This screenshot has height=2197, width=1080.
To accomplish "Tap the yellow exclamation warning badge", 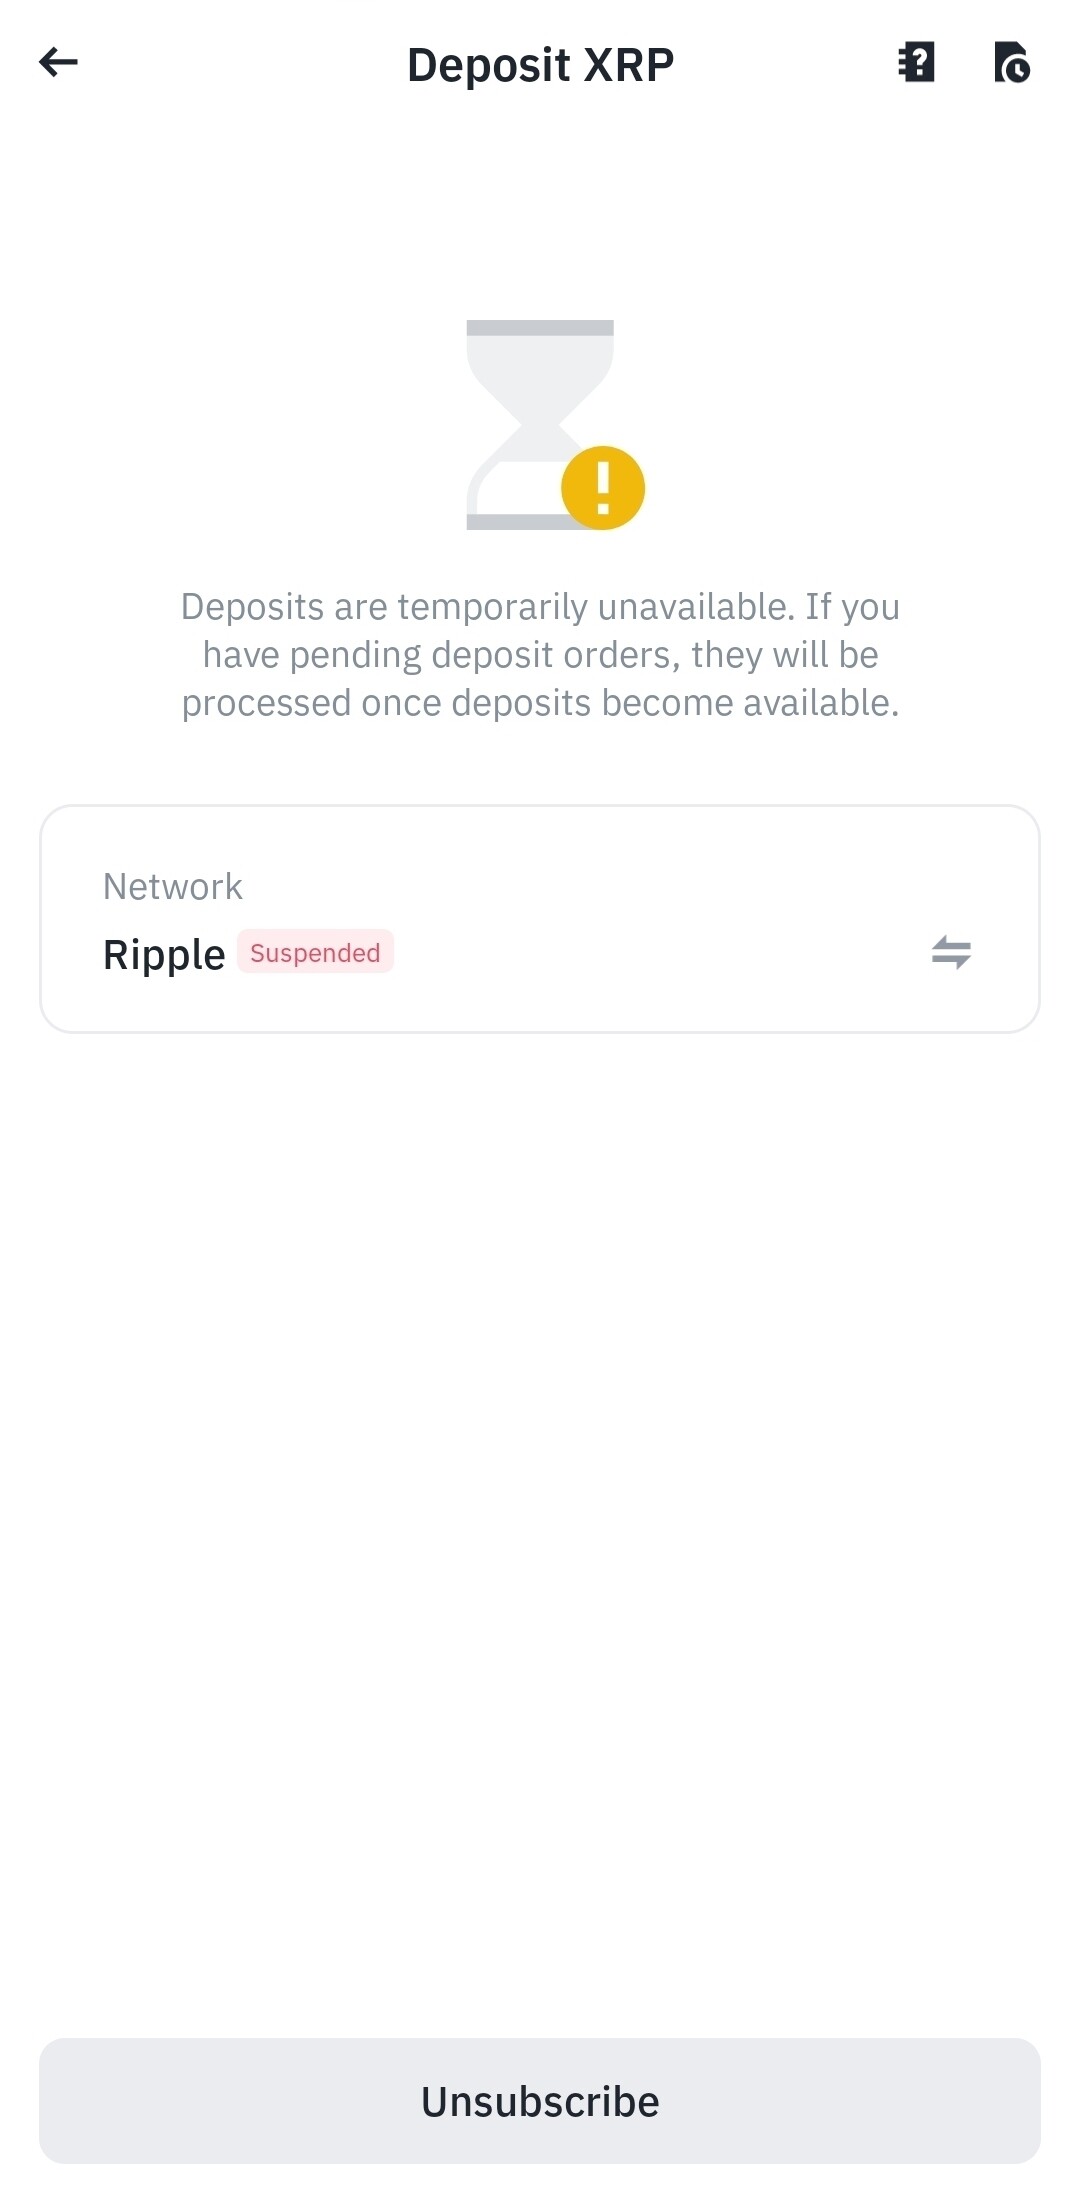I will click(603, 488).
